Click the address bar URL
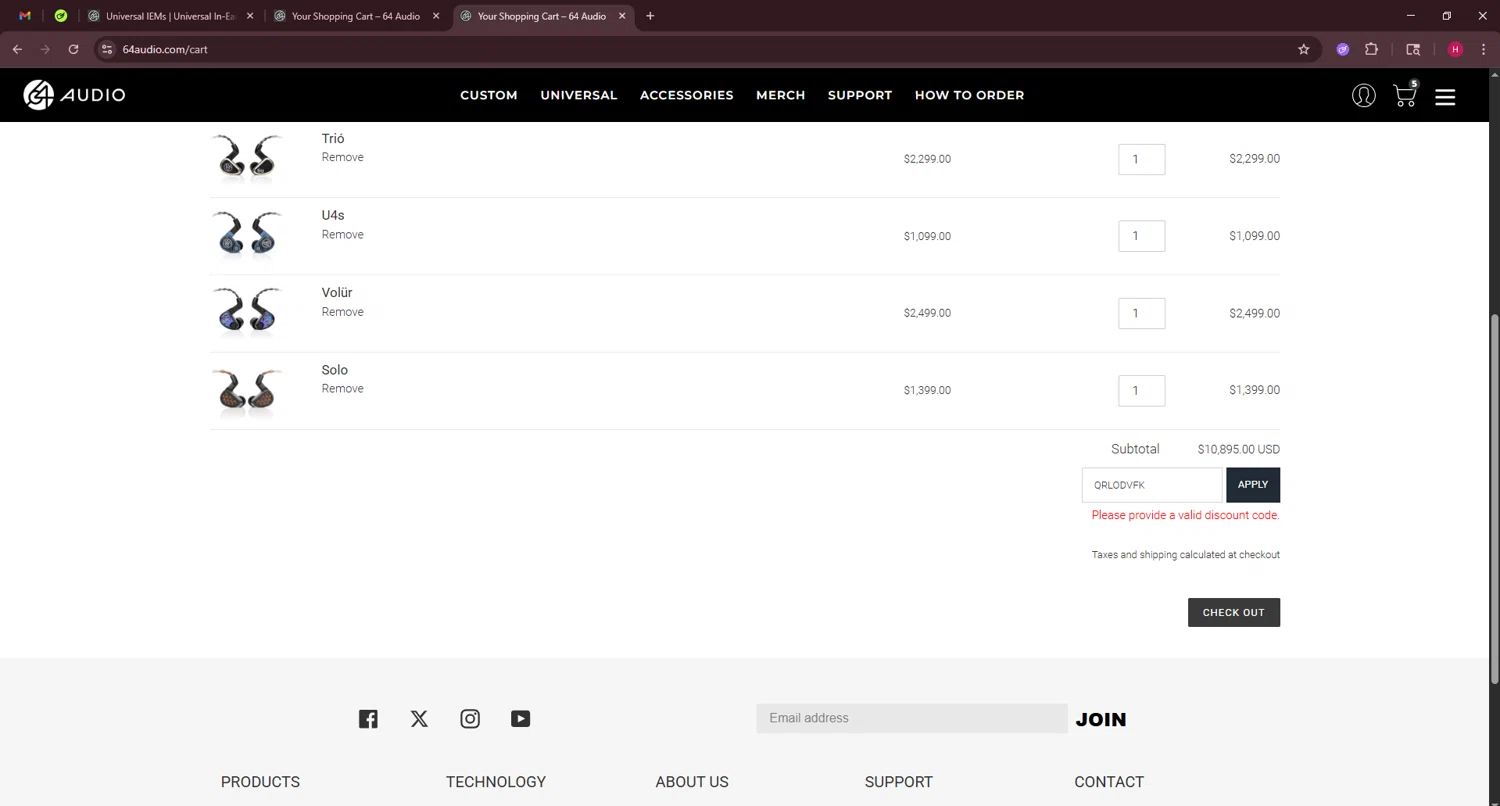Image resolution: width=1500 pixels, height=806 pixels. (x=165, y=49)
